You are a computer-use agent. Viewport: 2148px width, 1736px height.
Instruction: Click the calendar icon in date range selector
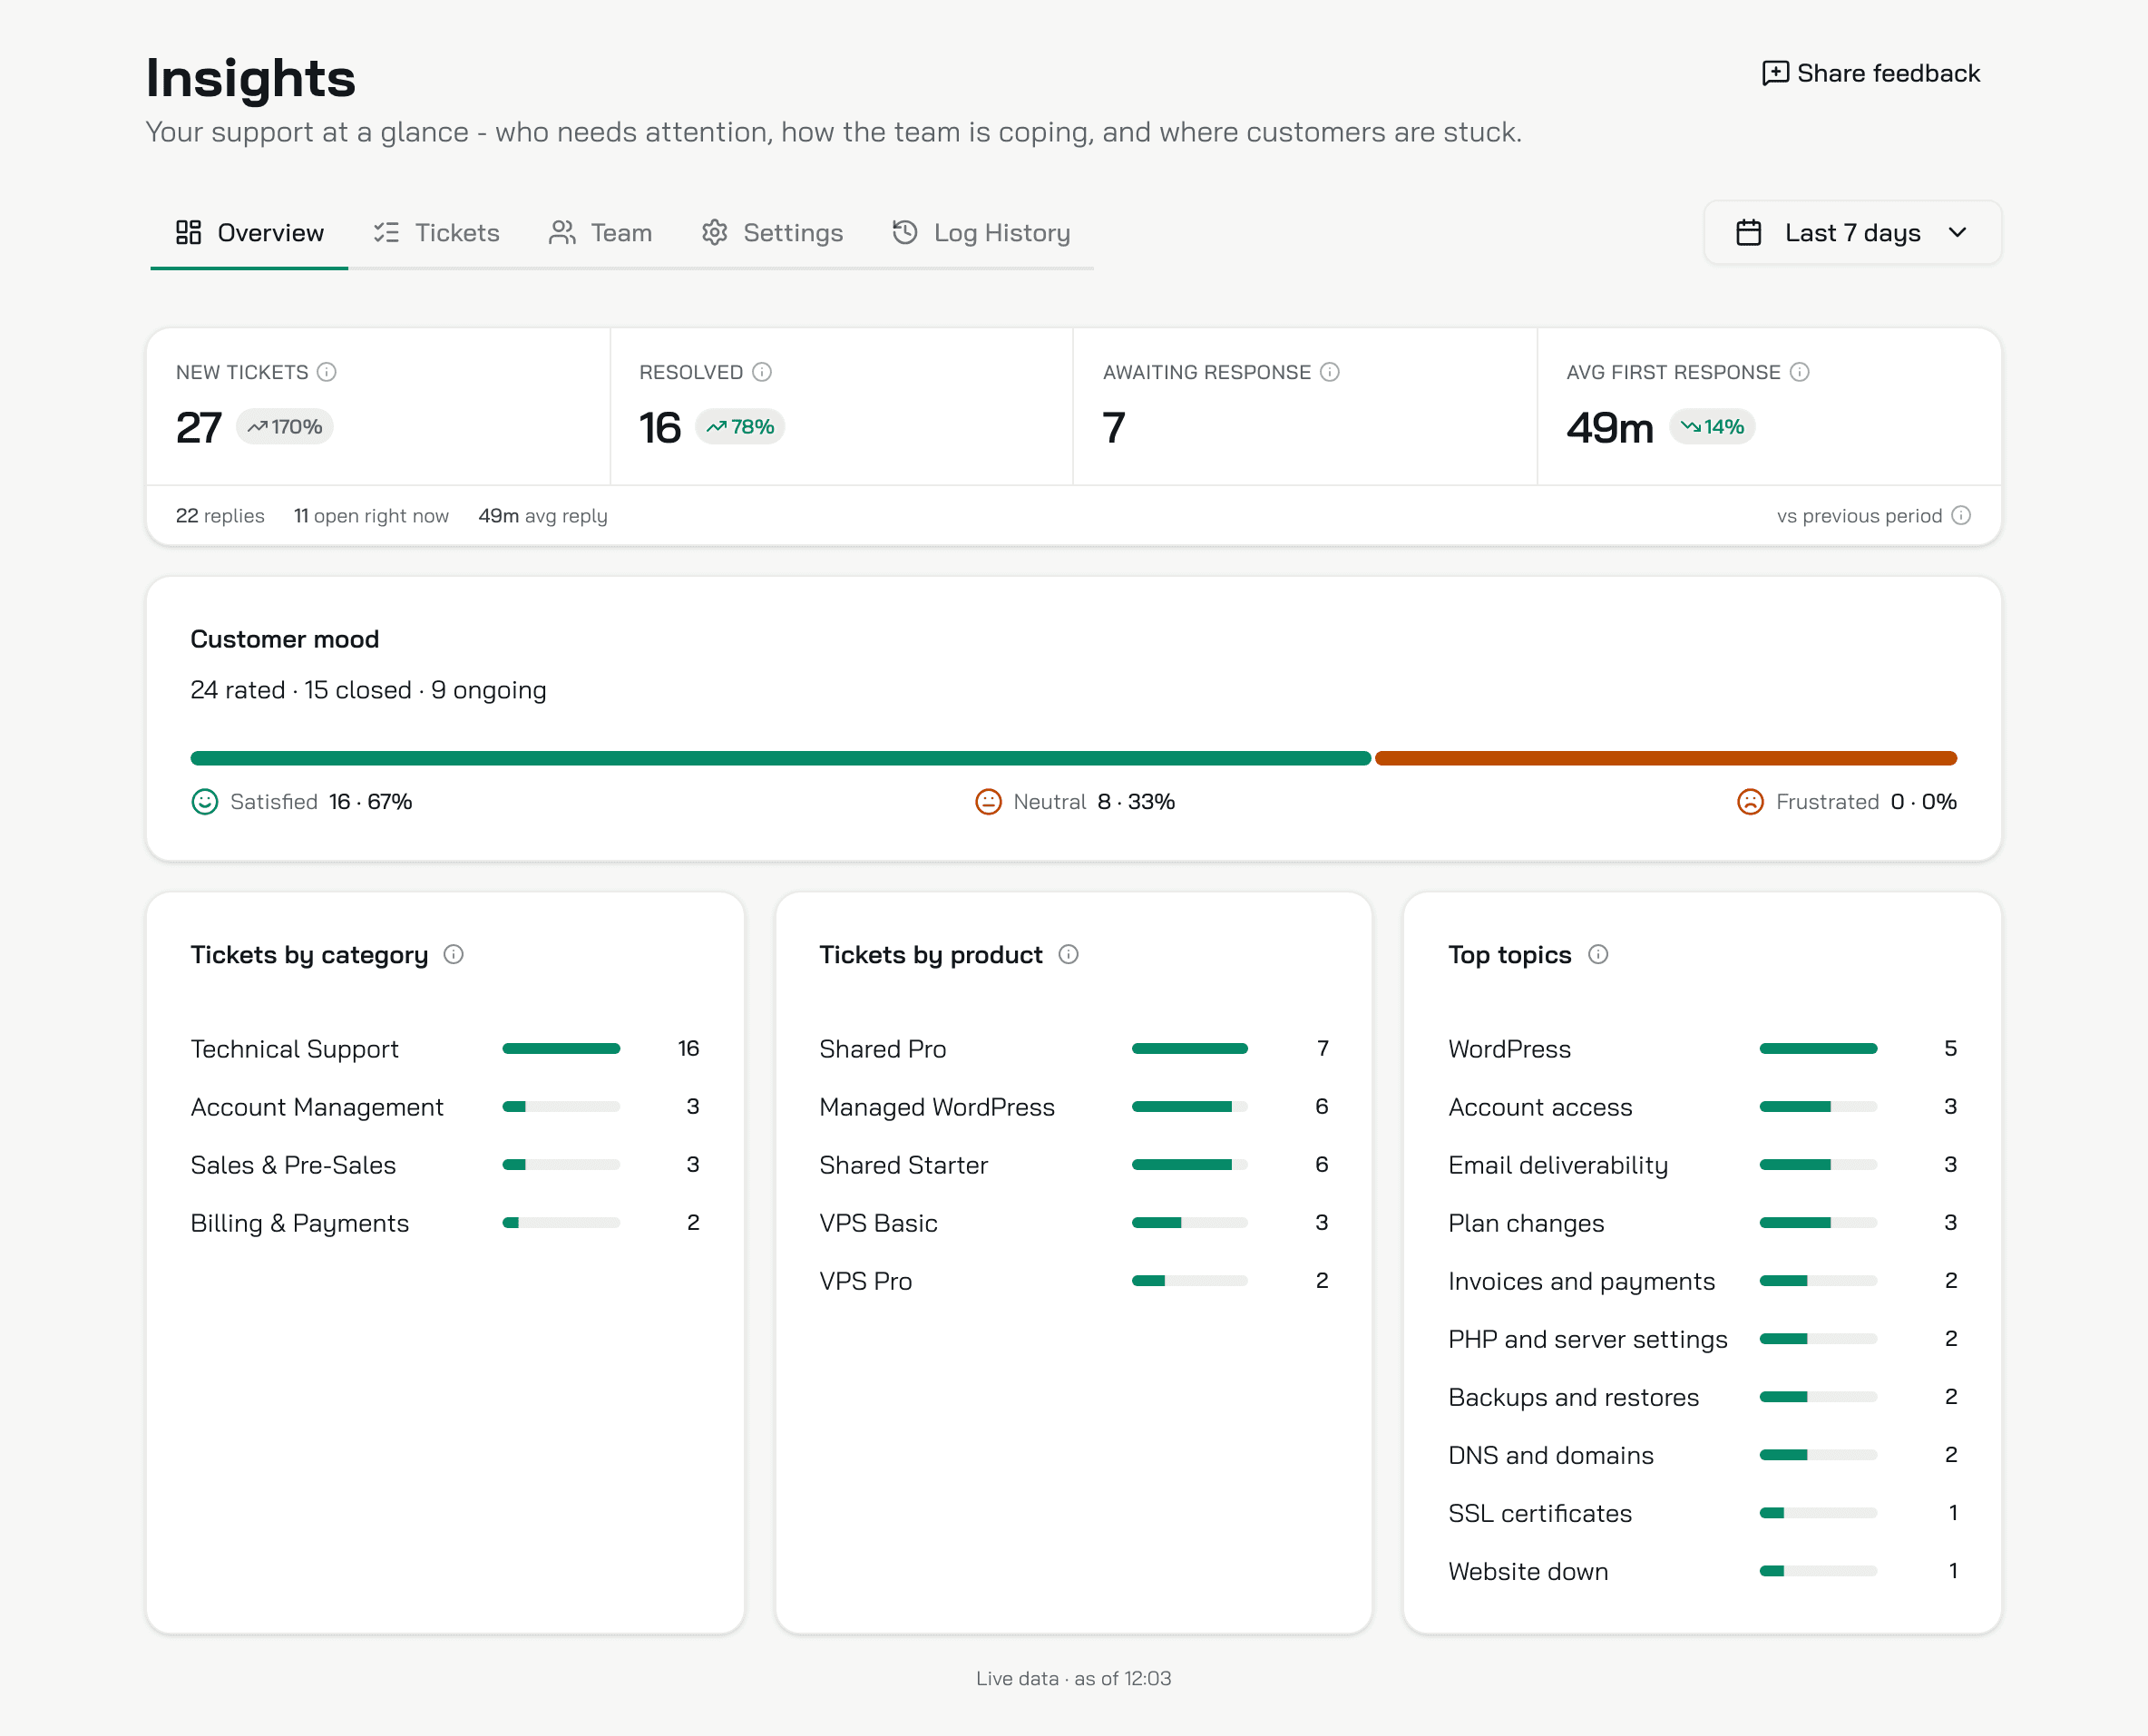(1749, 233)
